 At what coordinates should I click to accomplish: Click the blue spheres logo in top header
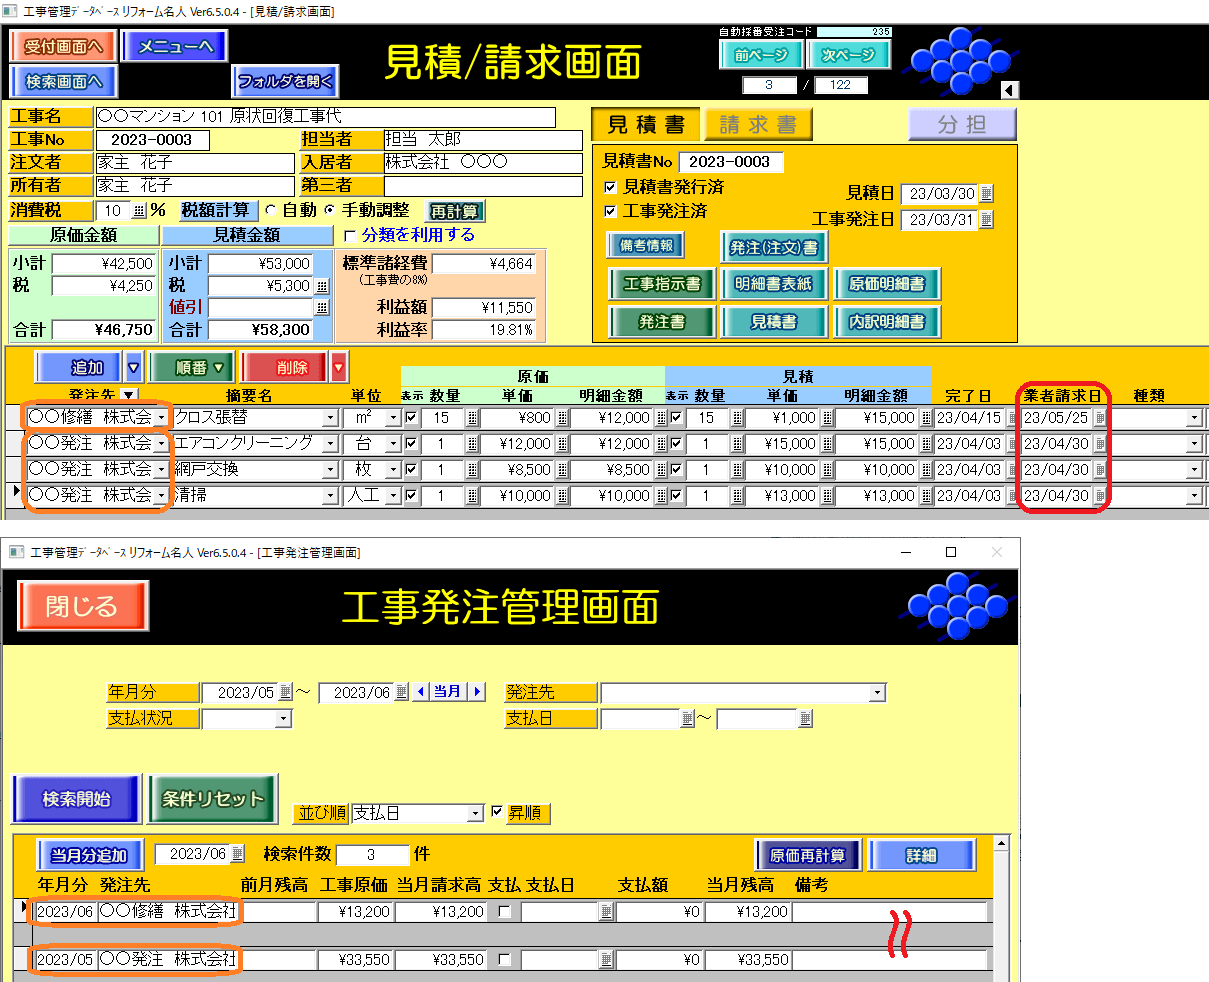[x=958, y=60]
